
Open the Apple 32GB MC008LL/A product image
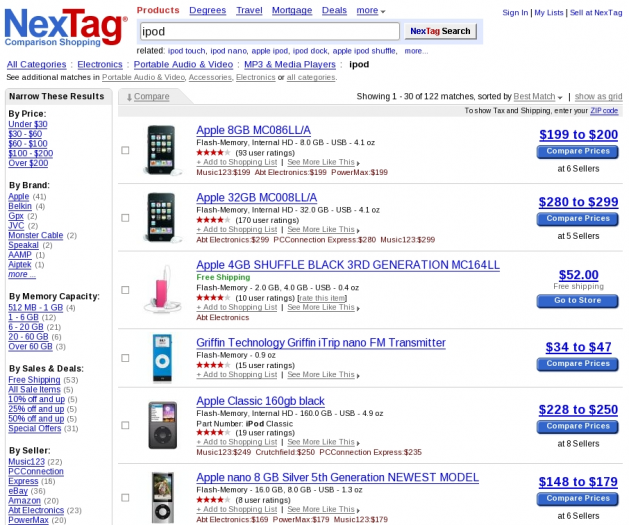162,217
